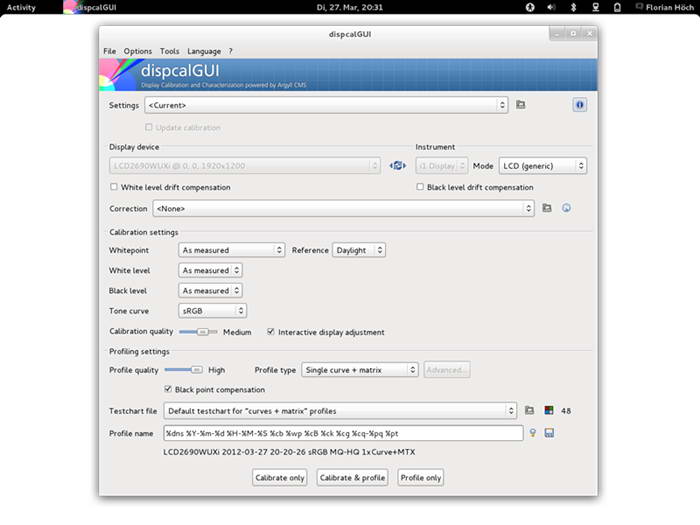
Task: Refresh display devices and instruments icon
Action: pyautogui.click(x=397, y=166)
